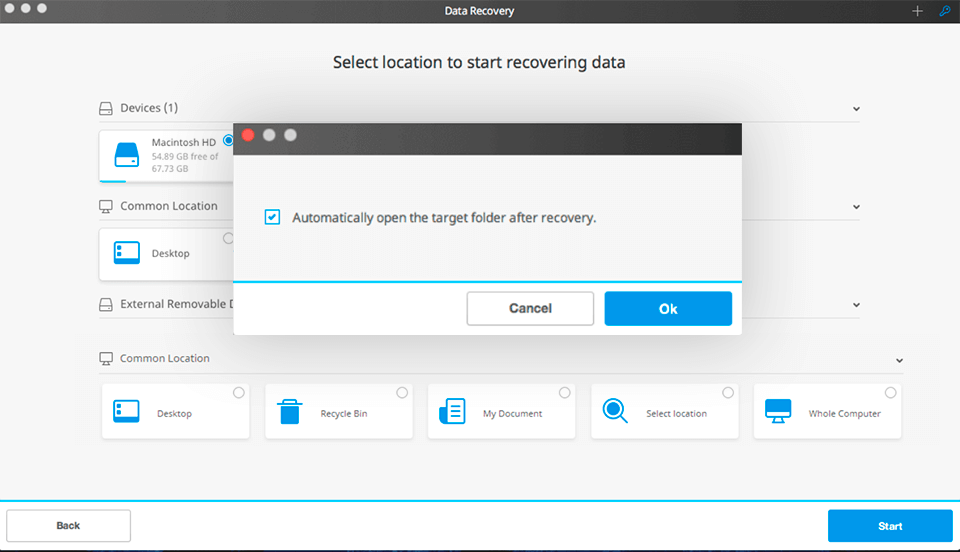The image size is (960, 552).
Task: Click the plus icon in title bar
Action: [x=917, y=11]
